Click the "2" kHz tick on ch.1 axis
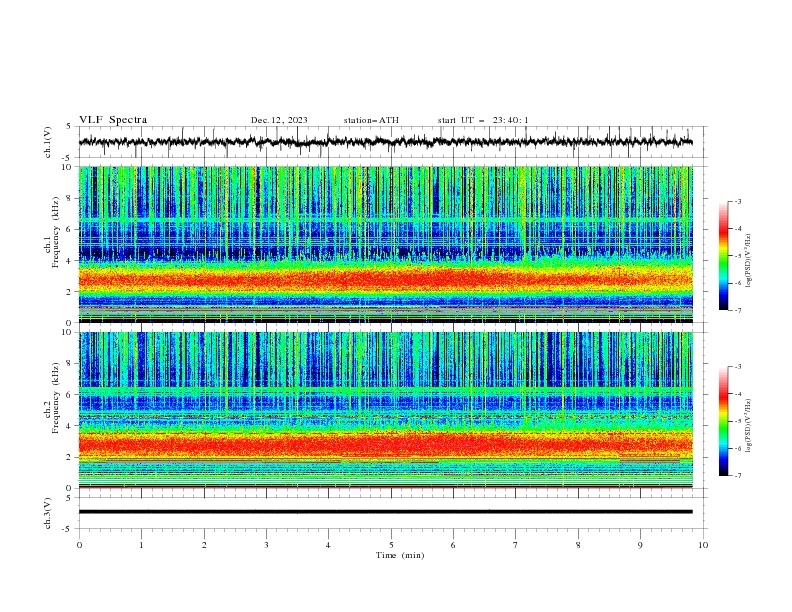 coord(69,291)
